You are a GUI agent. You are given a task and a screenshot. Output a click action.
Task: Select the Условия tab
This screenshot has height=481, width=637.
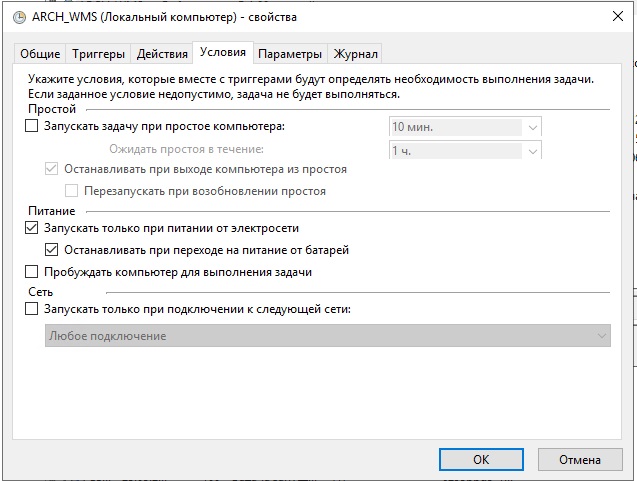222,53
